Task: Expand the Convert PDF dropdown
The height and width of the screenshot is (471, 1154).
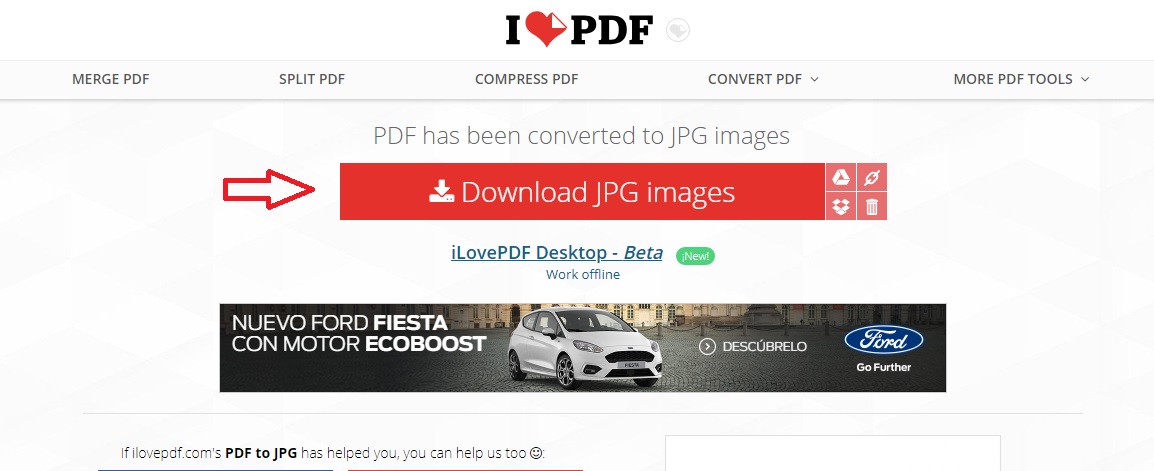Action: pos(763,79)
